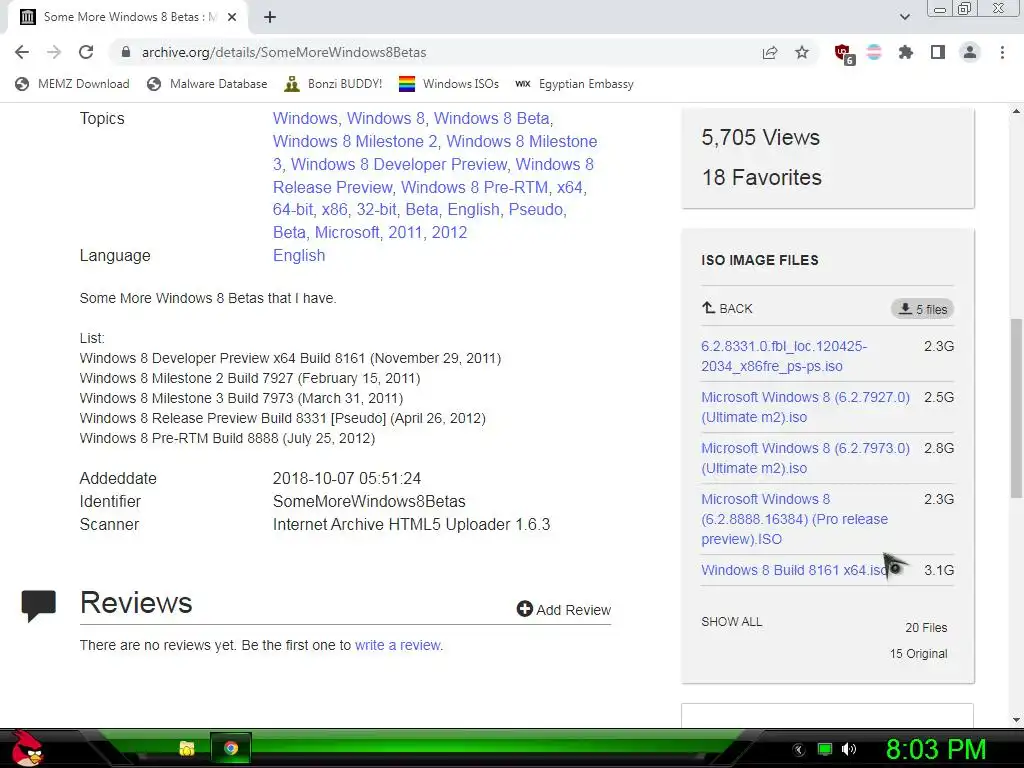Open the Angry Bird start button
1024x768 pixels.
[26, 748]
